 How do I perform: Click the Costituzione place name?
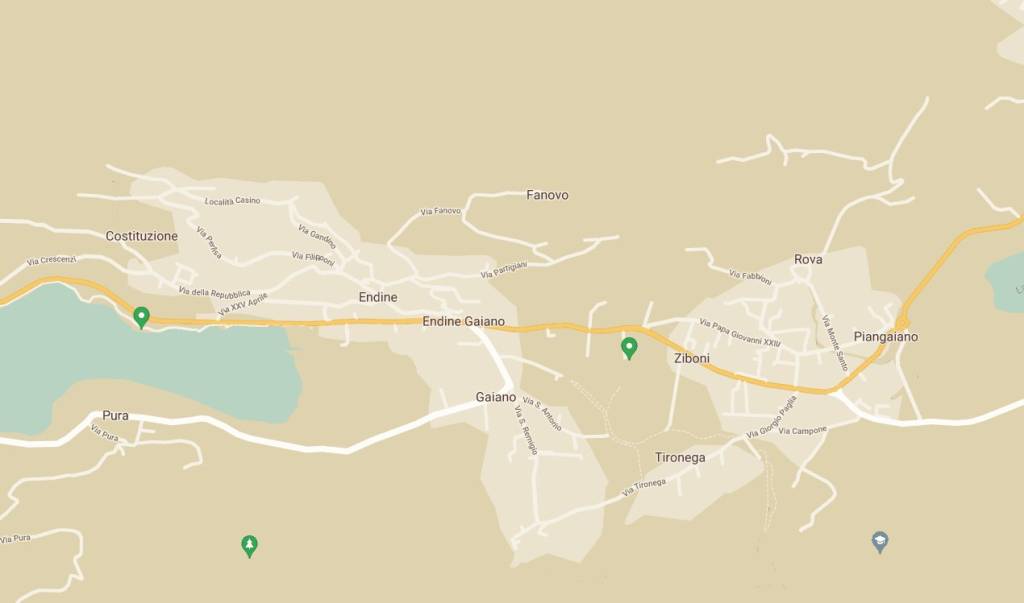pos(142,236)
